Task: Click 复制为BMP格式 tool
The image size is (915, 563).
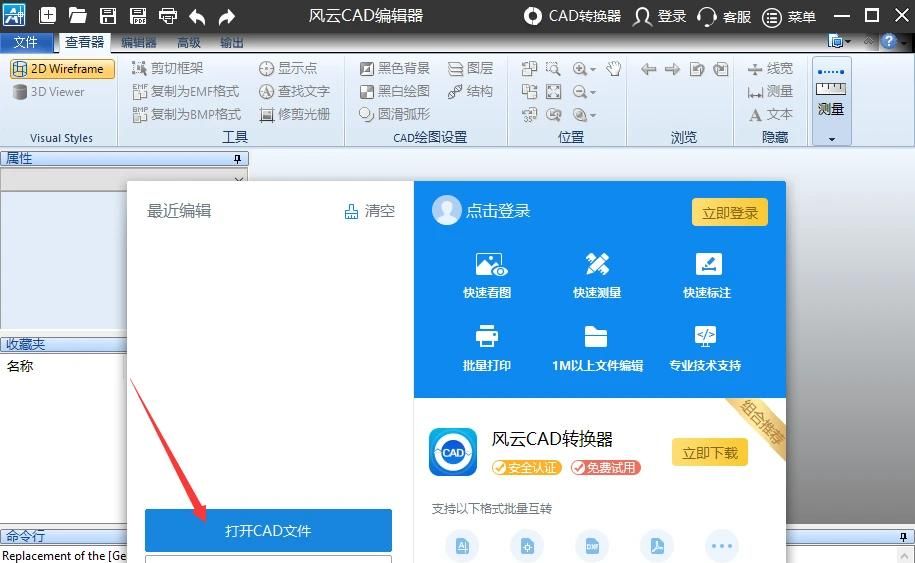Action: [x=187, y=114]
